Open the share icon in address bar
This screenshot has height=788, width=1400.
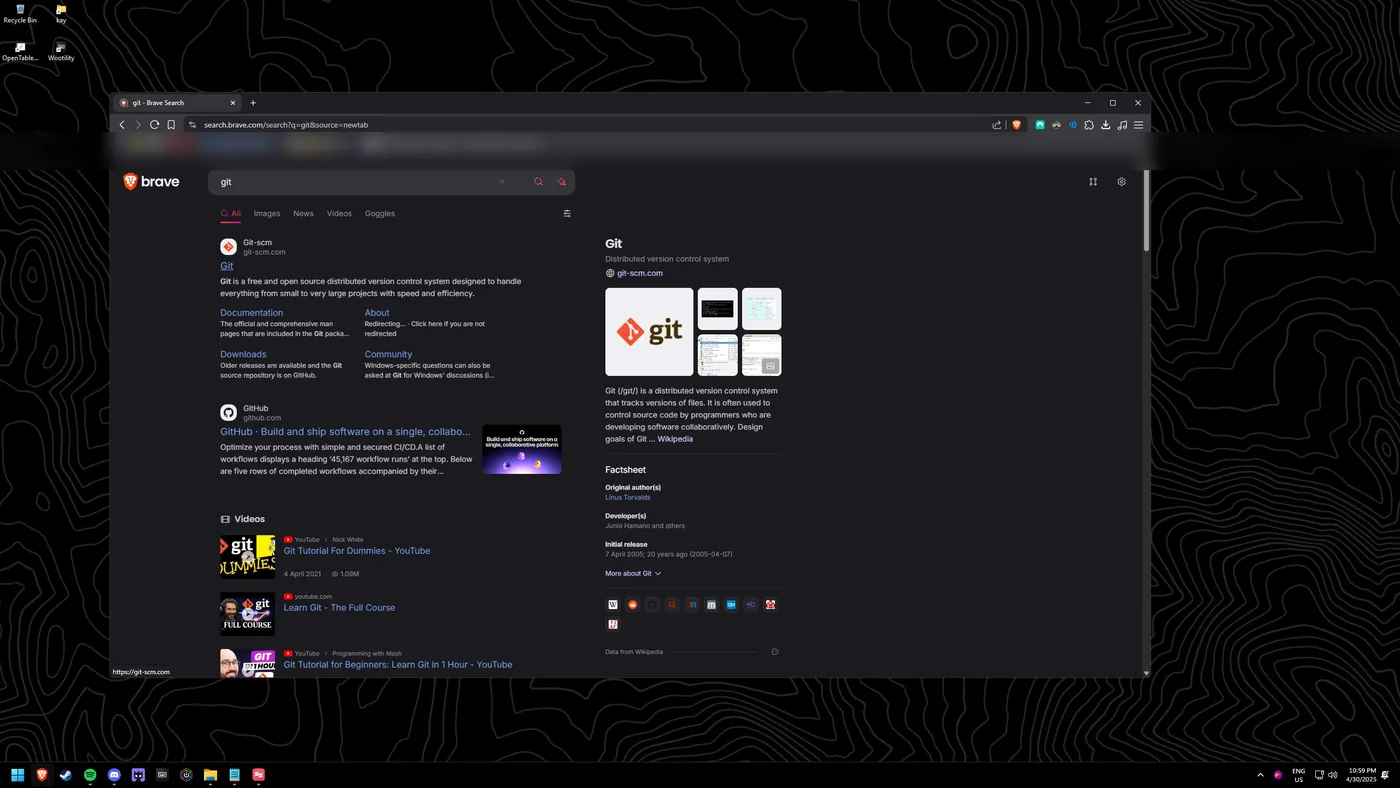coord(997,125)
